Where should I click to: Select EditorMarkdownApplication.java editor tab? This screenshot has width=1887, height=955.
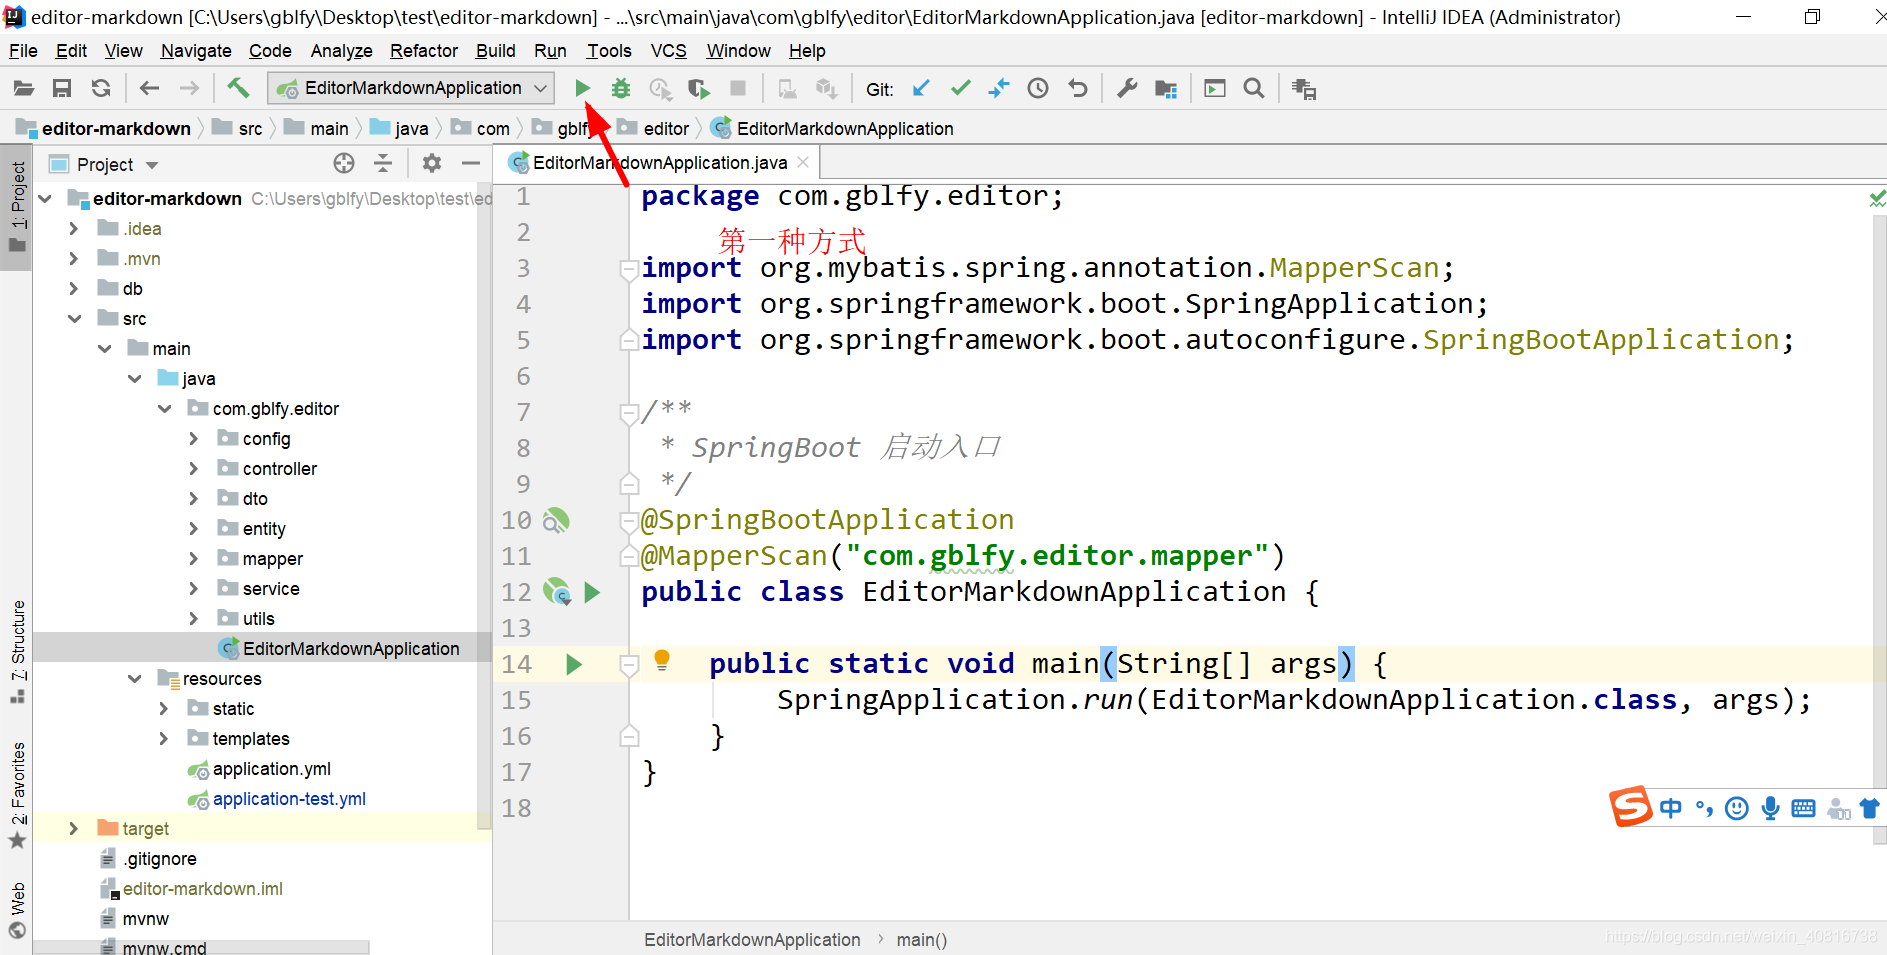[656, 163]
